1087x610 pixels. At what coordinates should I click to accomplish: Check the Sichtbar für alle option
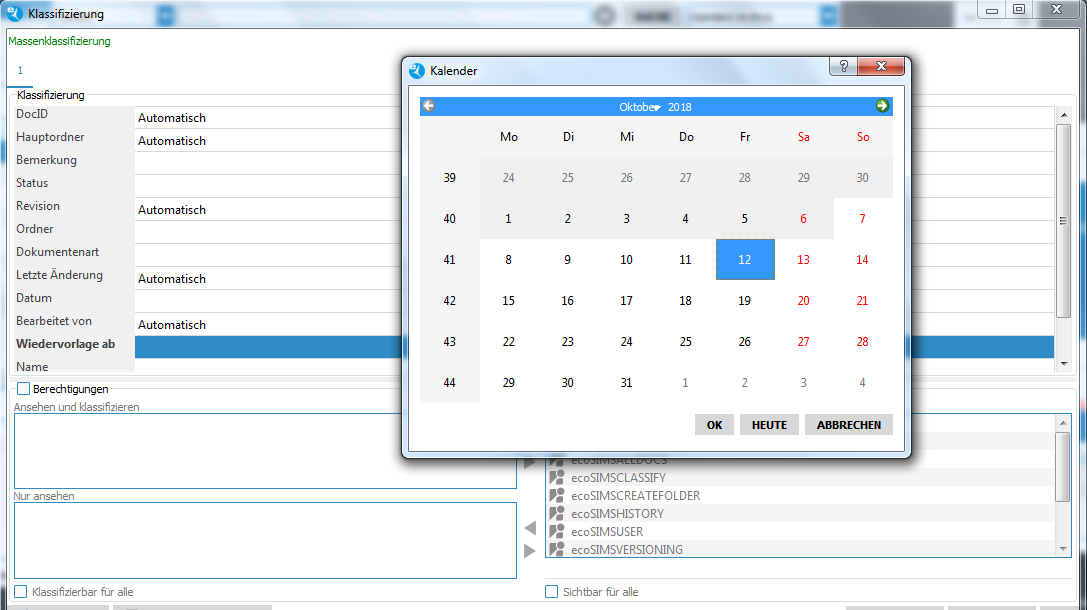(x=552, y=592)
